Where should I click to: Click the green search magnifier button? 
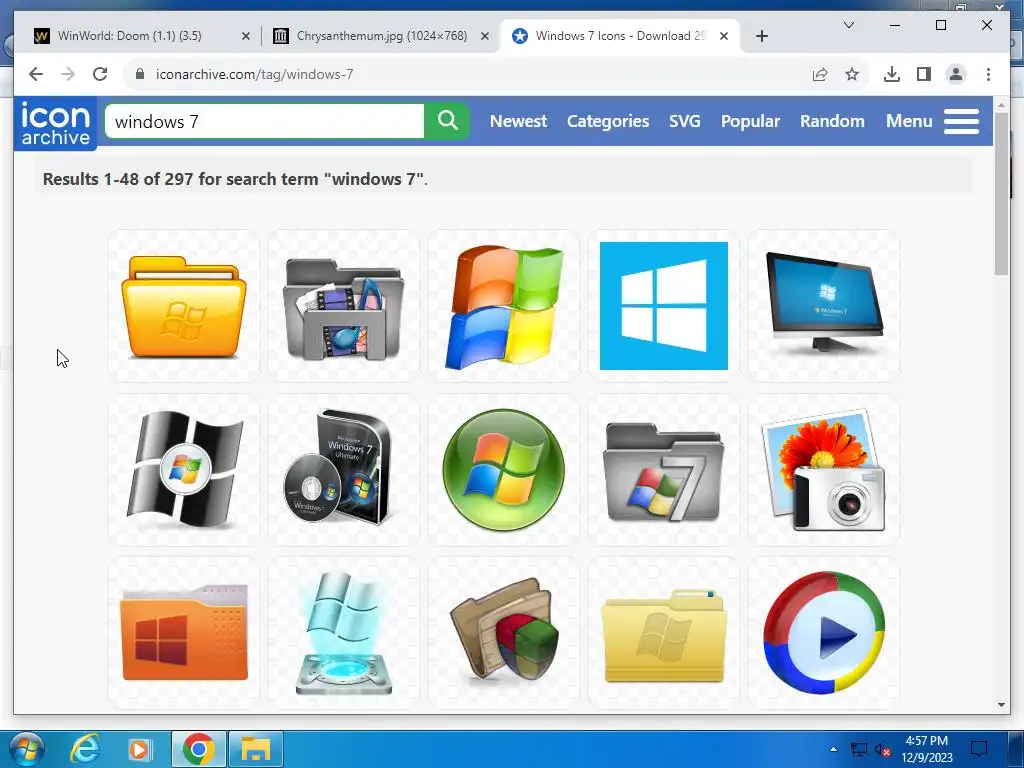tap(447, 121)
